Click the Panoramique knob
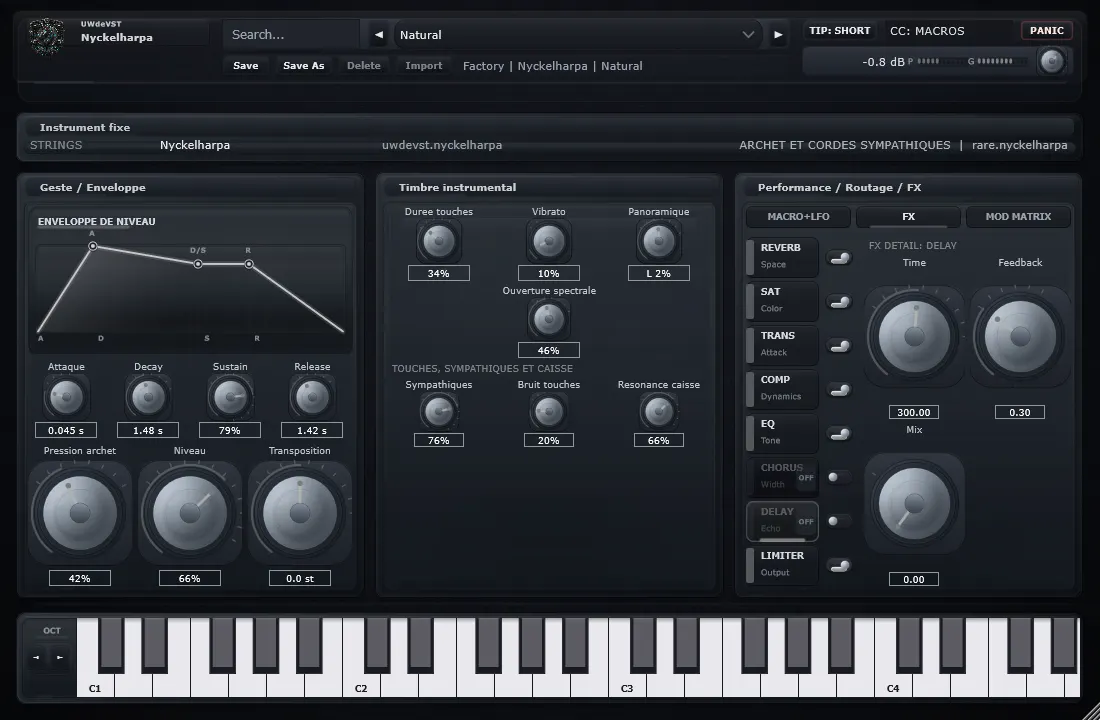Viewport: 1100px width, 720px height. 658,241
